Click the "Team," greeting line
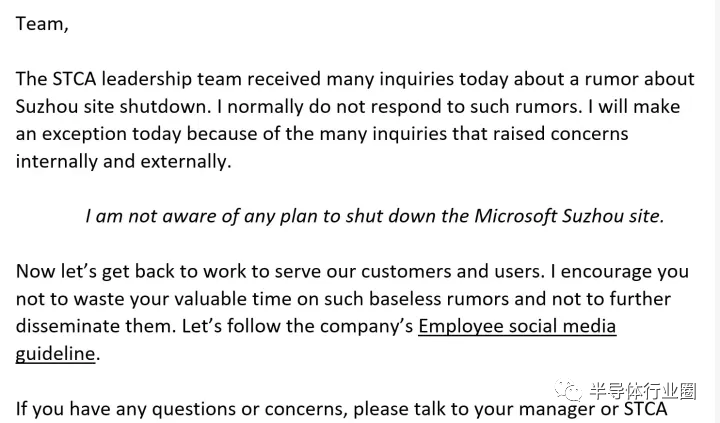The width and height of the screenshot is (720, 423). tap(42, 24)
